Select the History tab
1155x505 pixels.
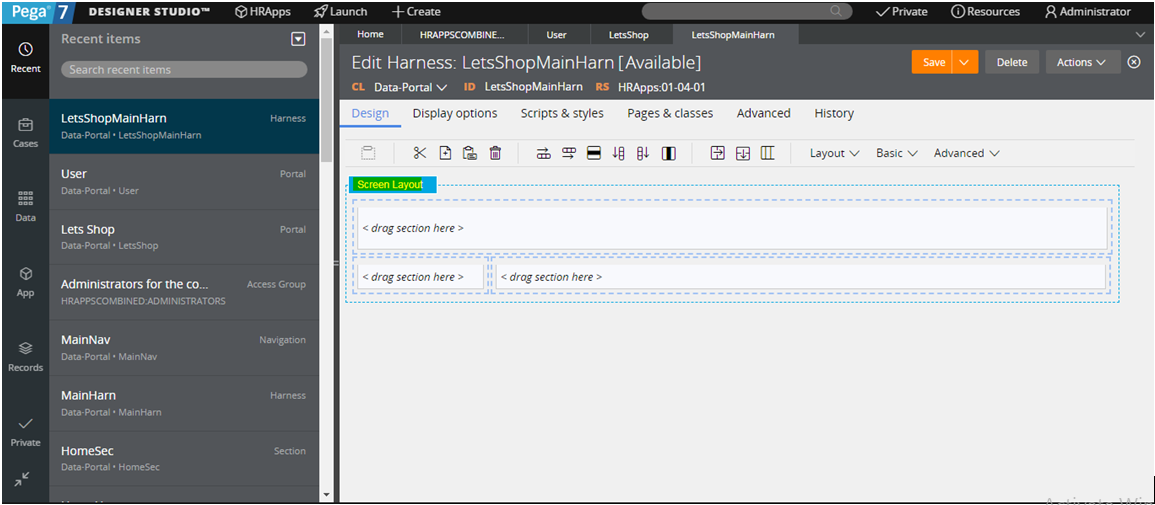coord(834,113)
